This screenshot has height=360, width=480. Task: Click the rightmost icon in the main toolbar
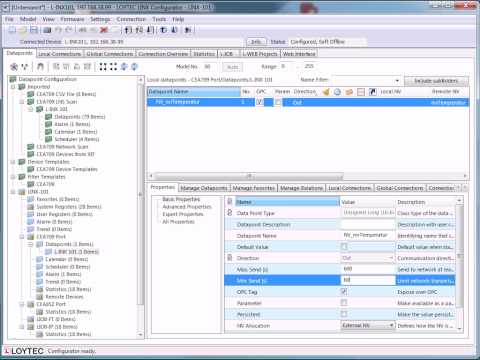[x=188, y=30]
